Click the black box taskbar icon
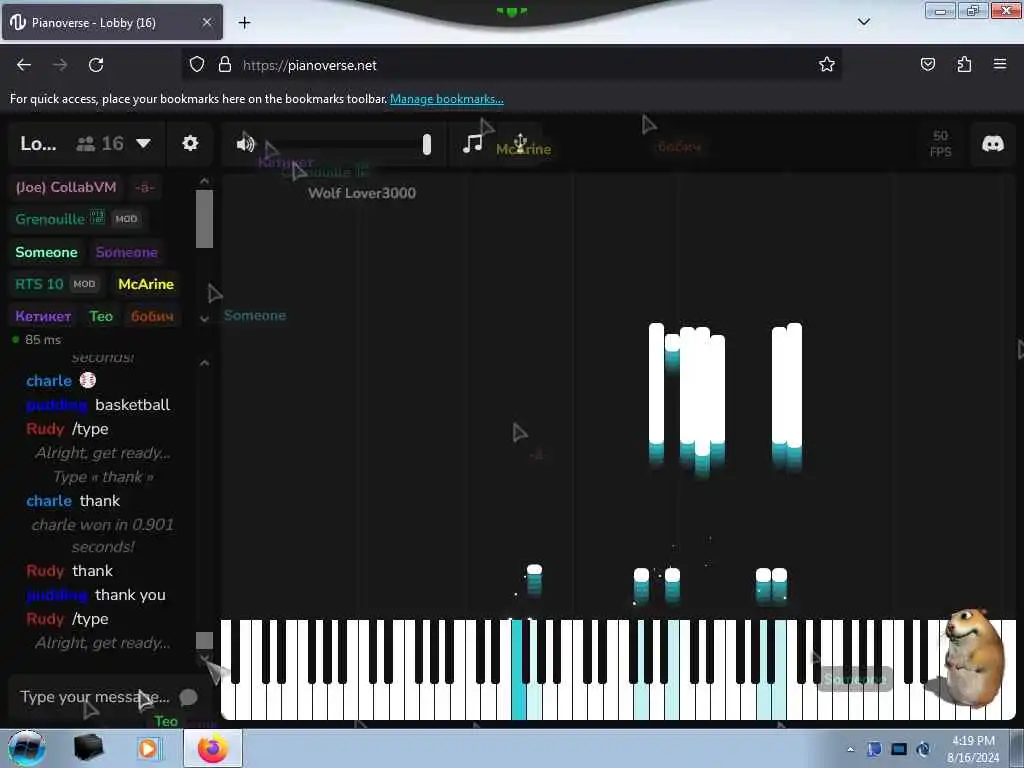1024x768 pixels. [x=88, y=748]
